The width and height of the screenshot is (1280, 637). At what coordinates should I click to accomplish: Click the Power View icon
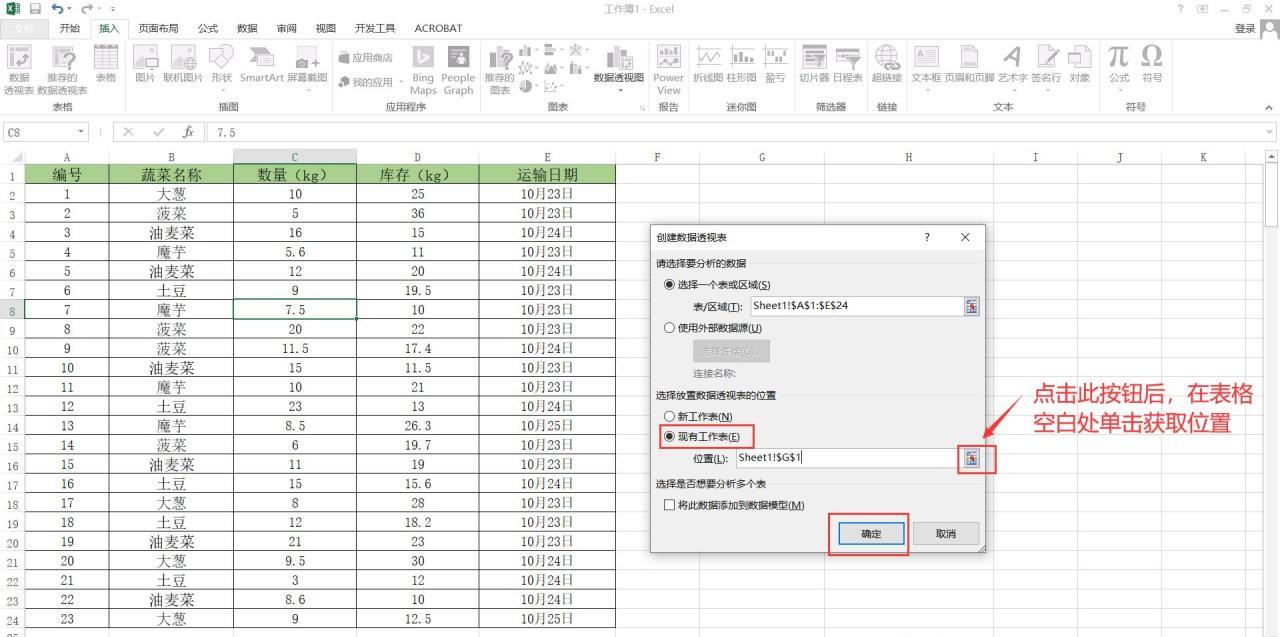click(x=668, y=70)
